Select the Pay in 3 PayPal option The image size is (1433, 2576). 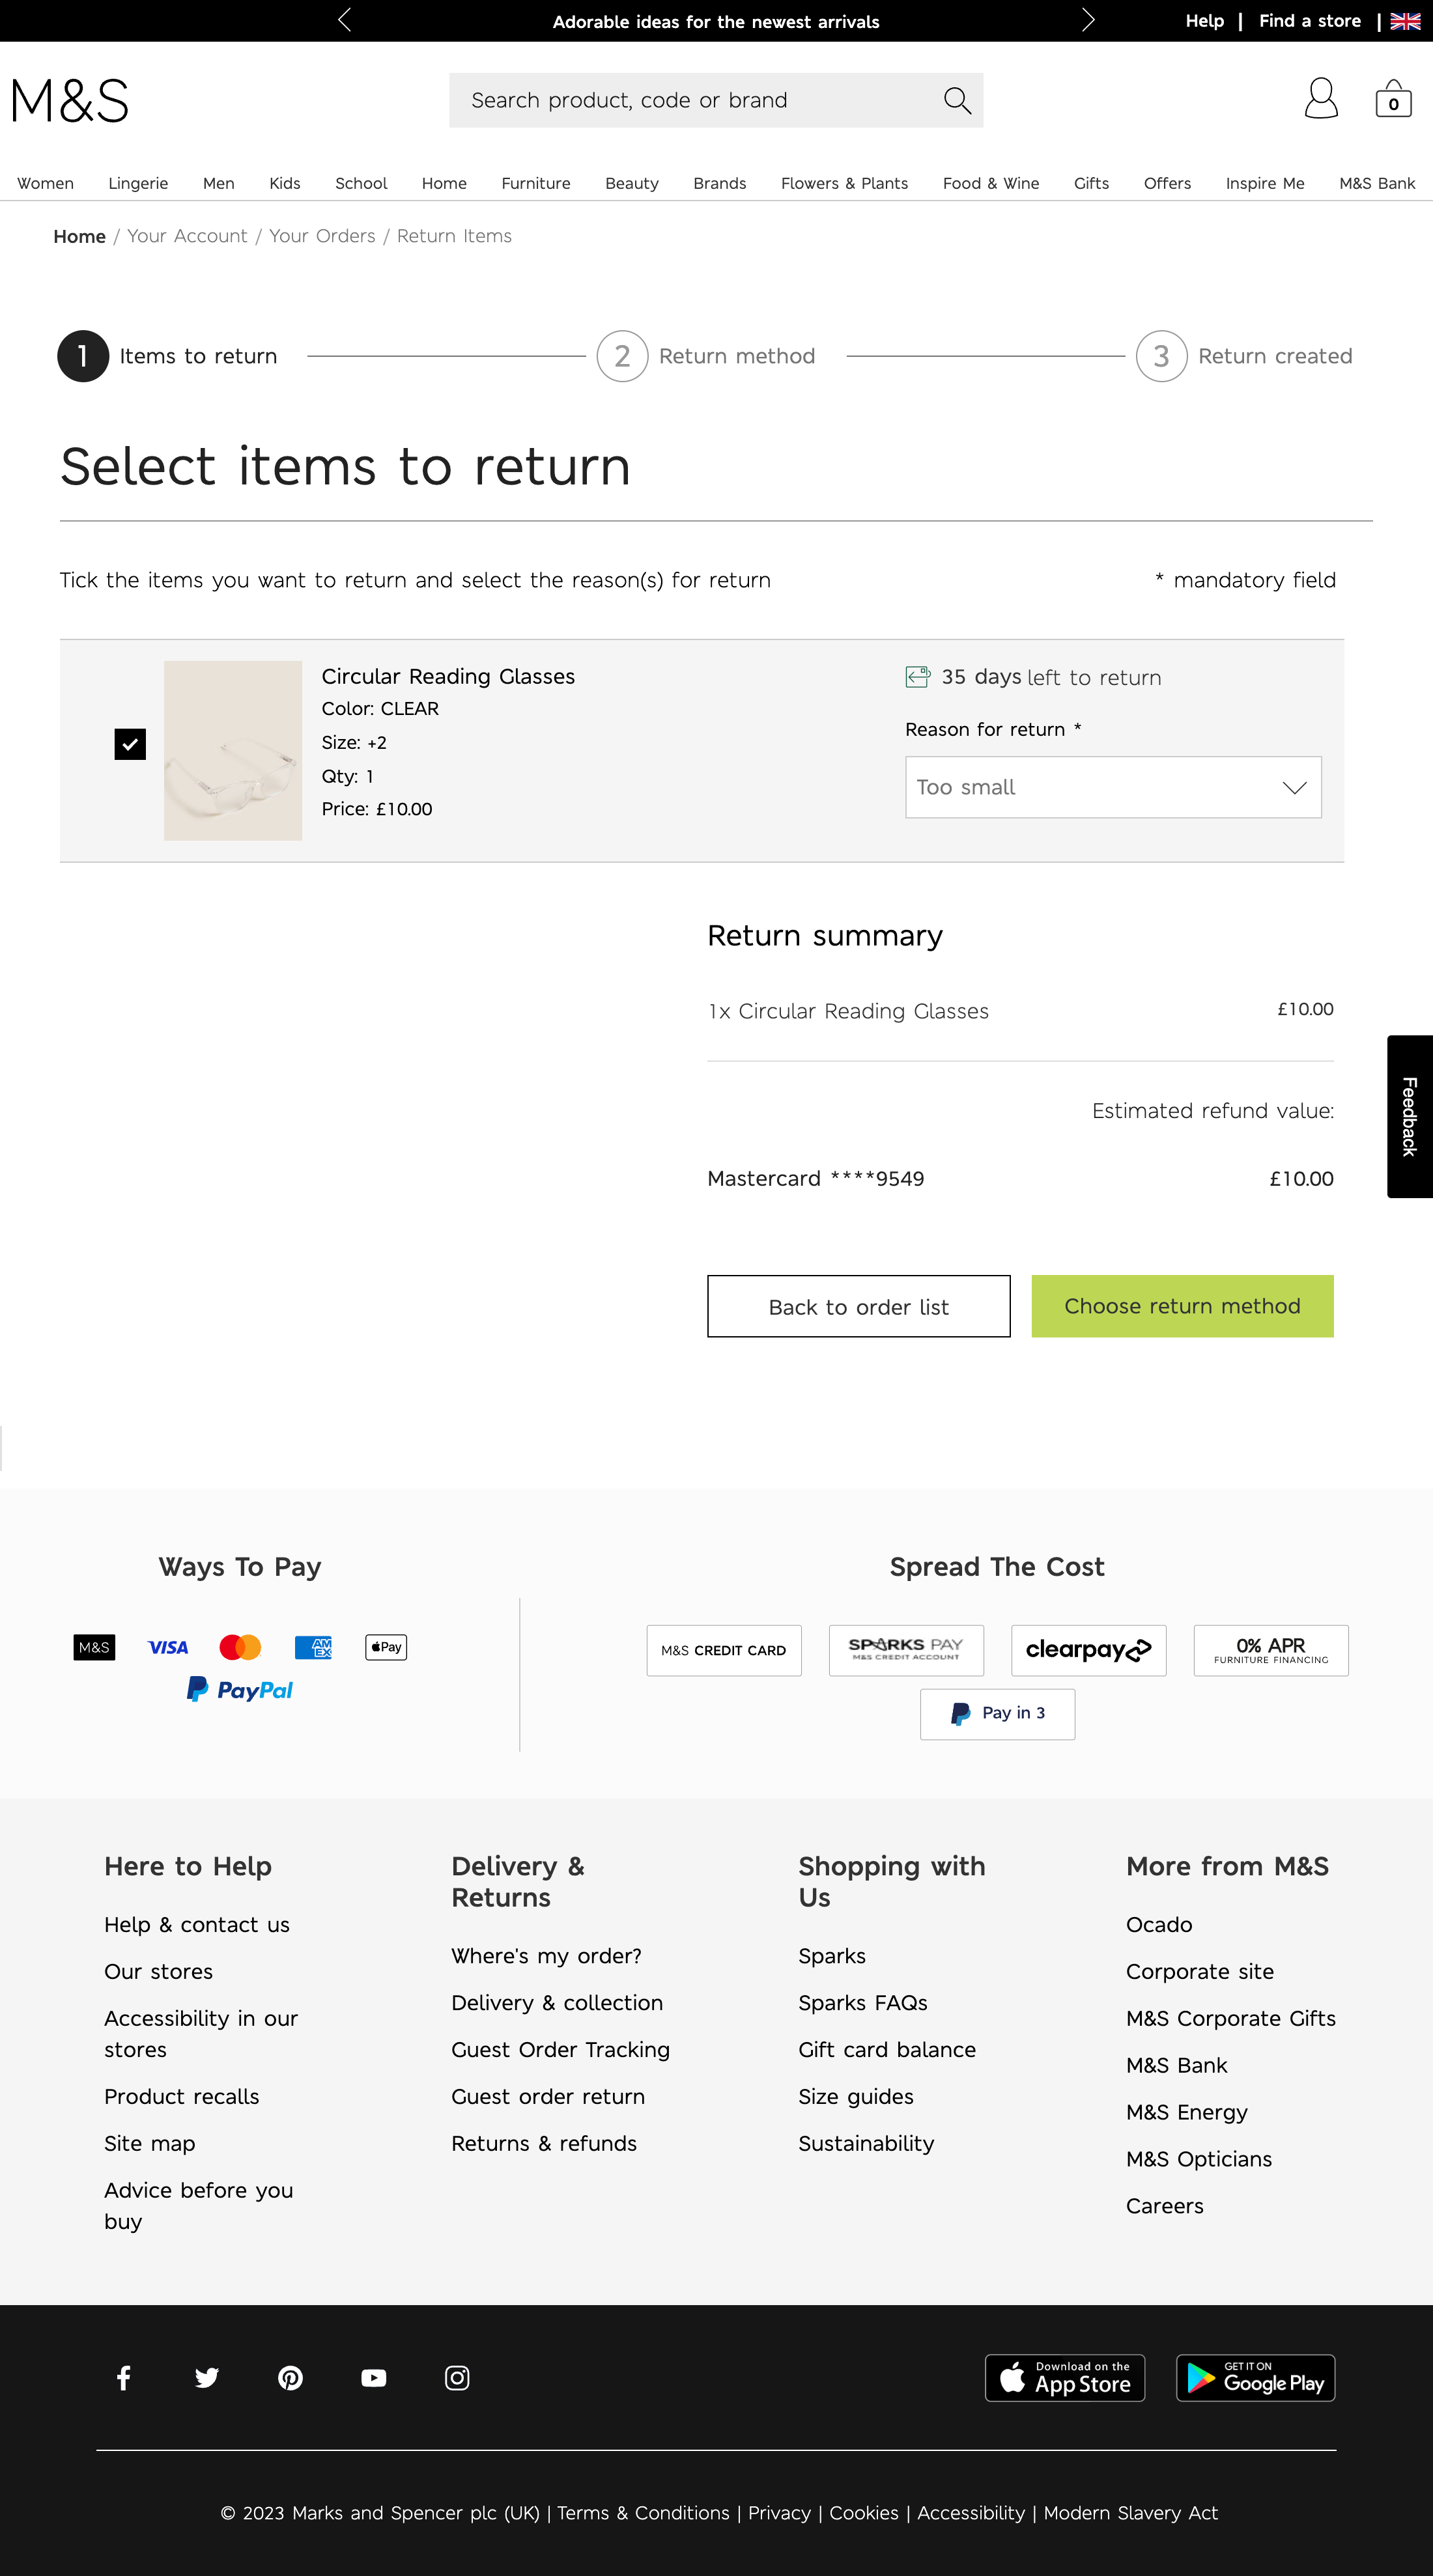click(996, 1713)
